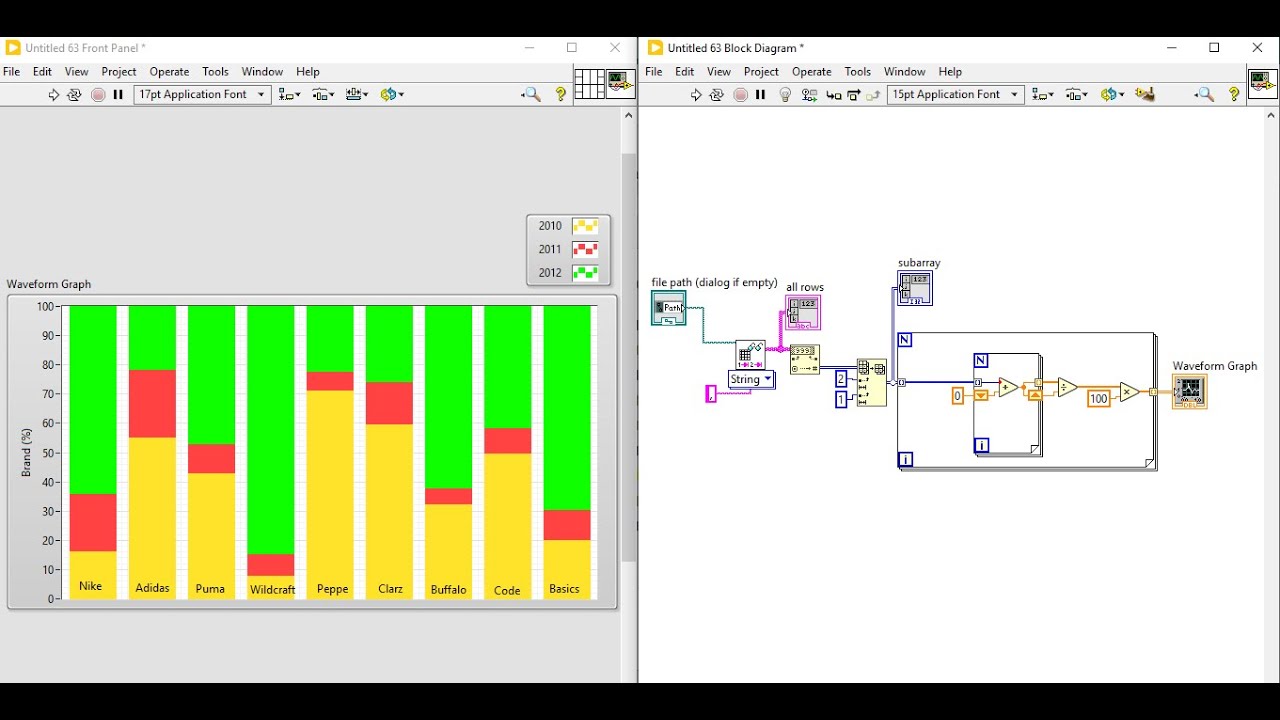The height and width of the screenshot is (720, 1280).
Task: Click the Front Panel vertical scrollbar
Action: [x=628, y=357]
